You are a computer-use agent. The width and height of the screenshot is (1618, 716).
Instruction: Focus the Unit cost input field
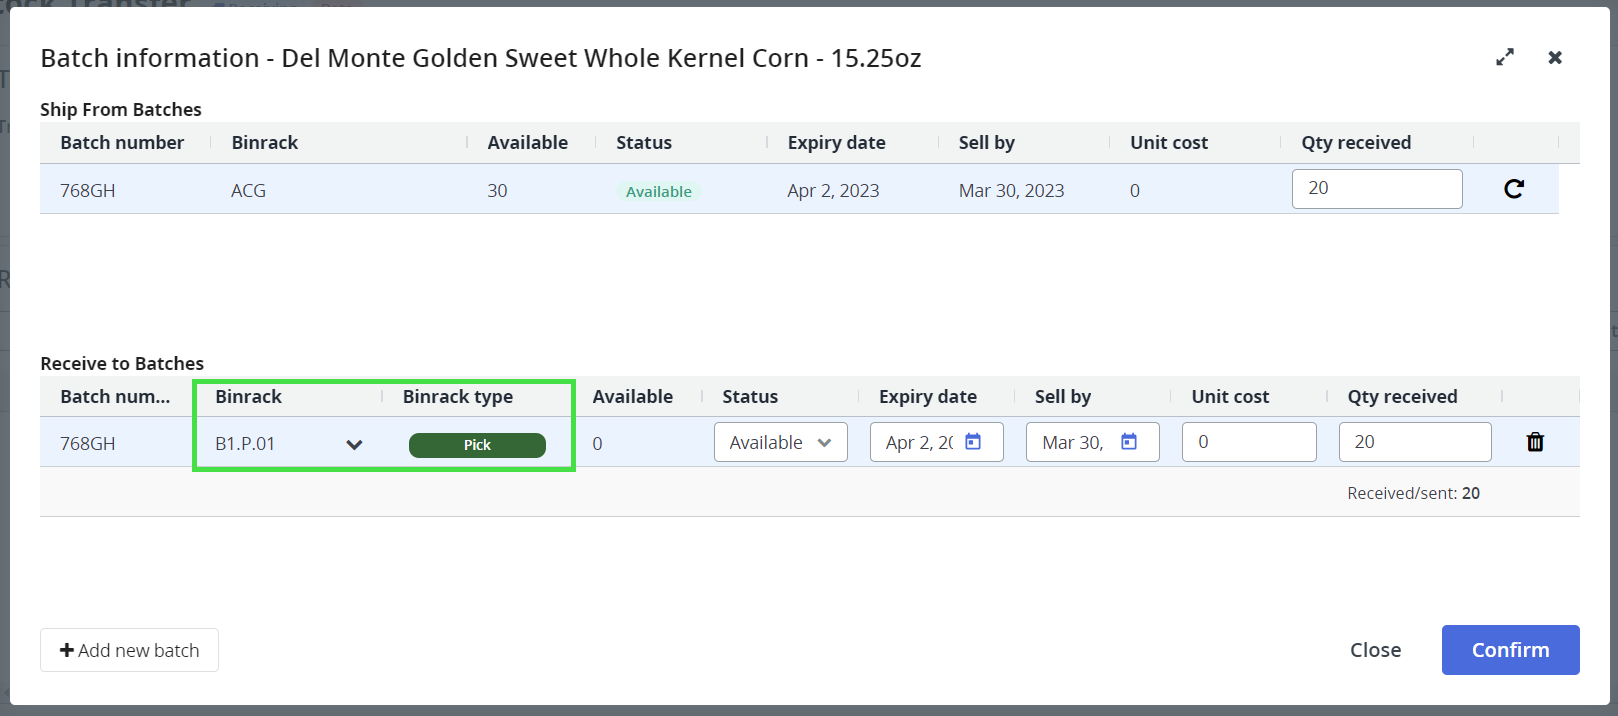point(1248,442)
